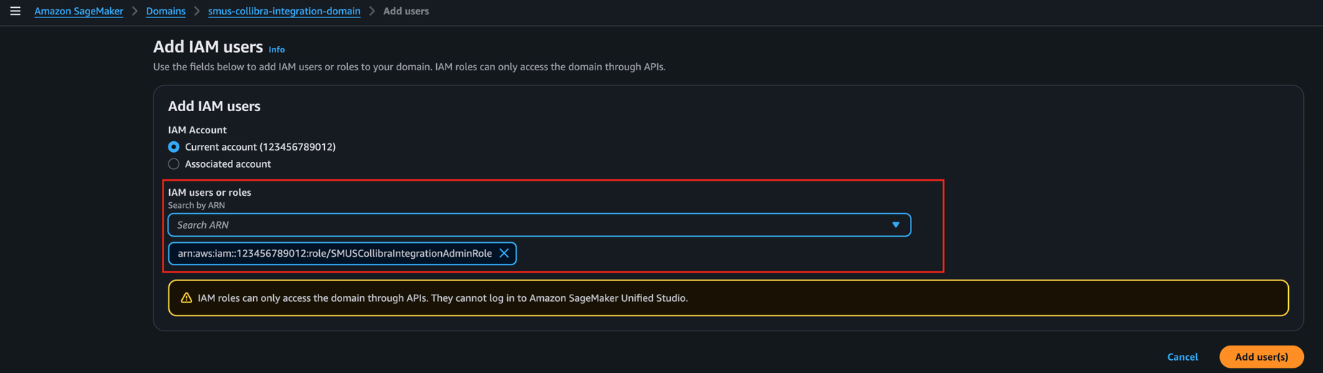Expand the Search ARN dropdown arrow
The image size is (1323, 373).
(x=896, y=225)
